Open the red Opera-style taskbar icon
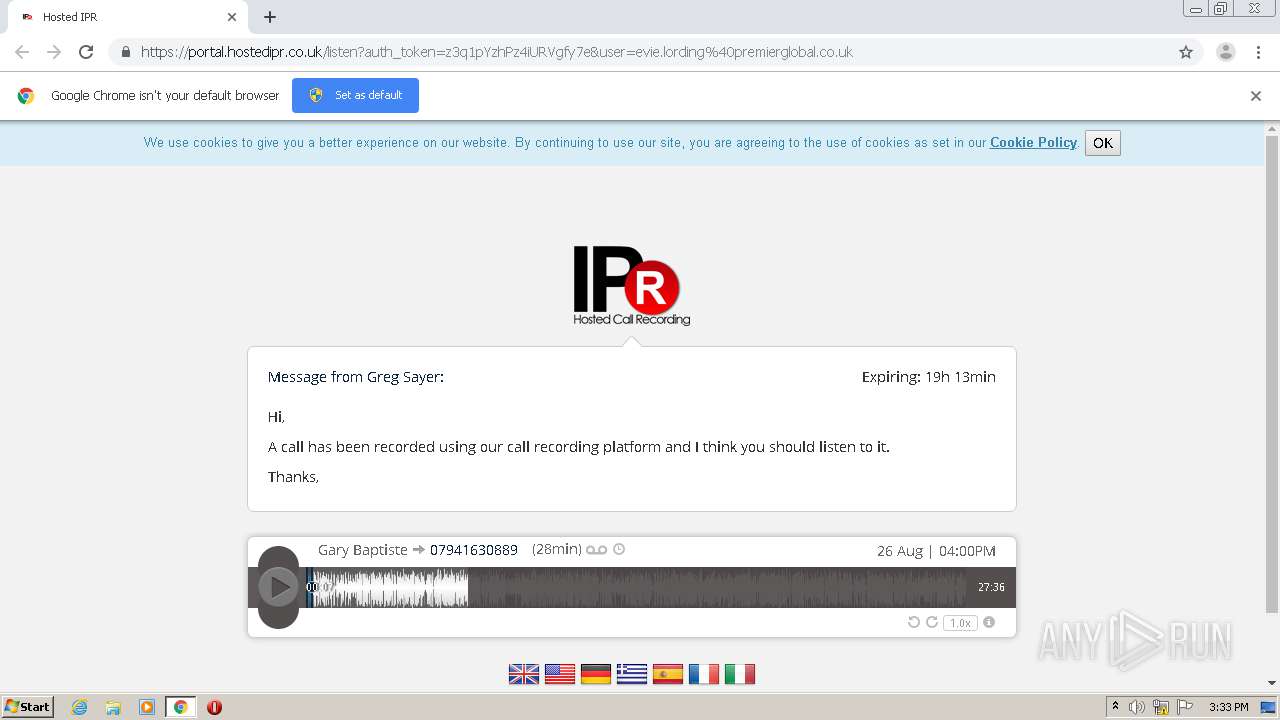The height and width of the screenshot is (720, 1280). point(214,707)
